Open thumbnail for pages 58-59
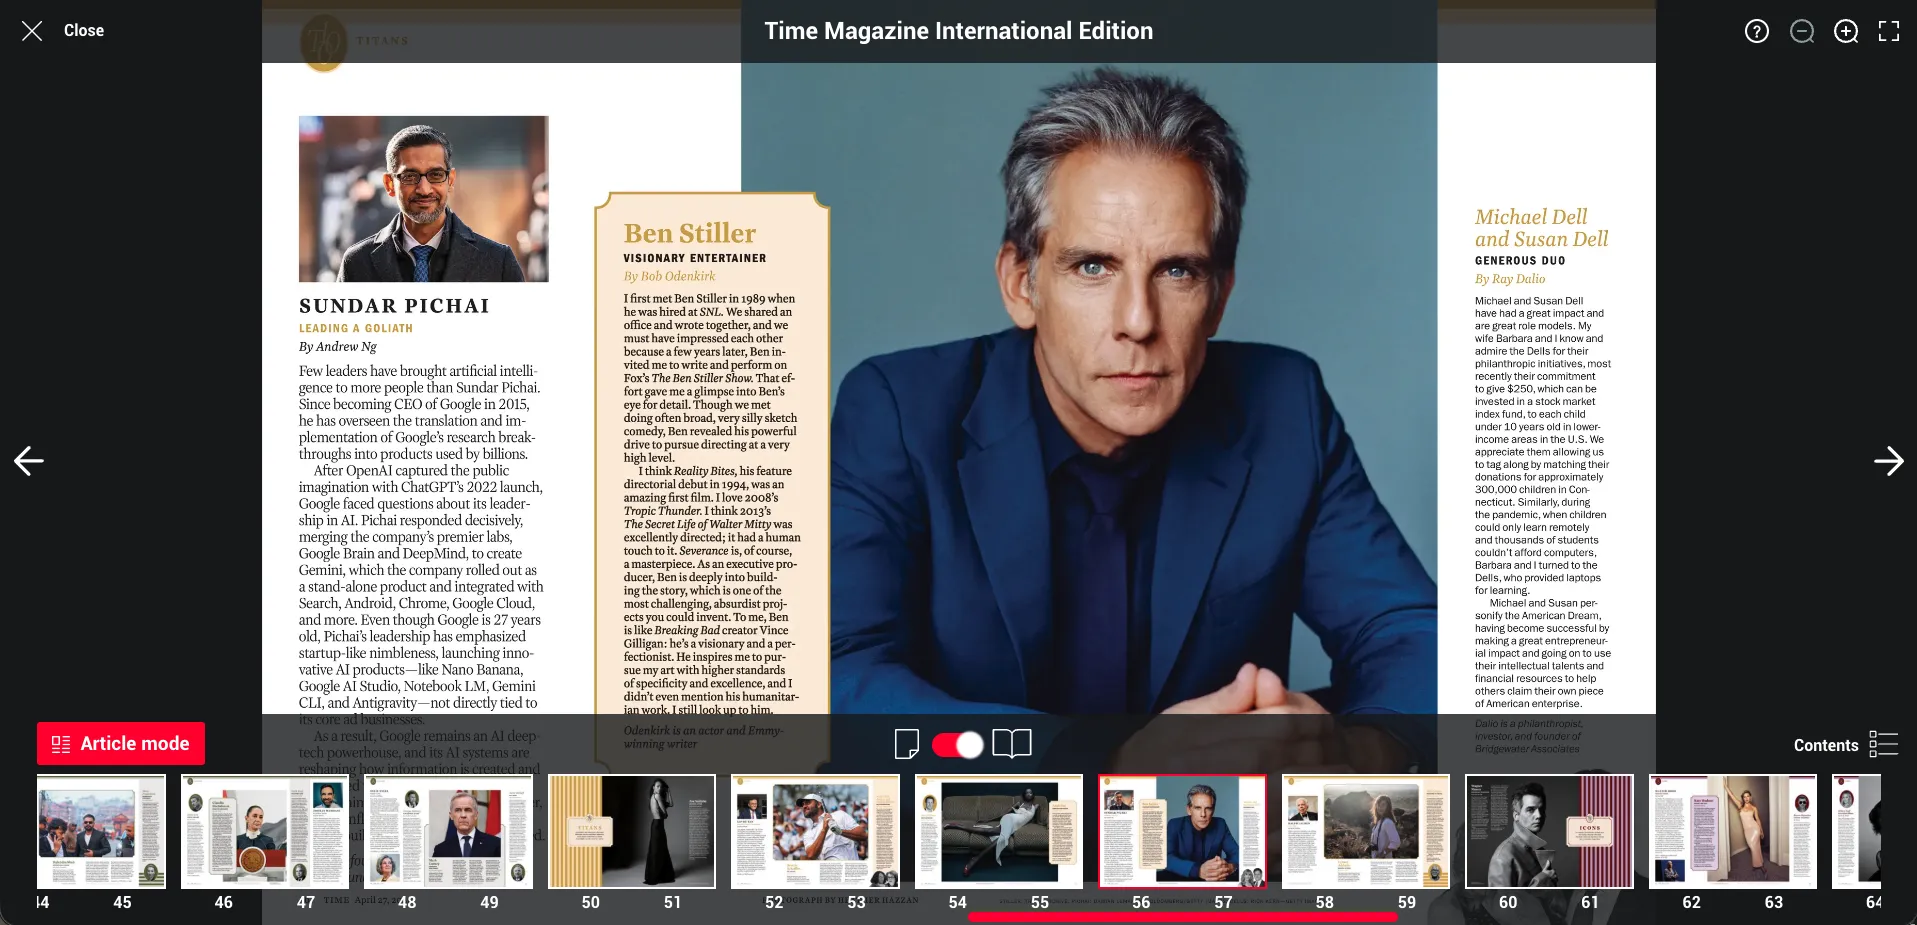The image size is (1917, 925). click(1366, 831)
